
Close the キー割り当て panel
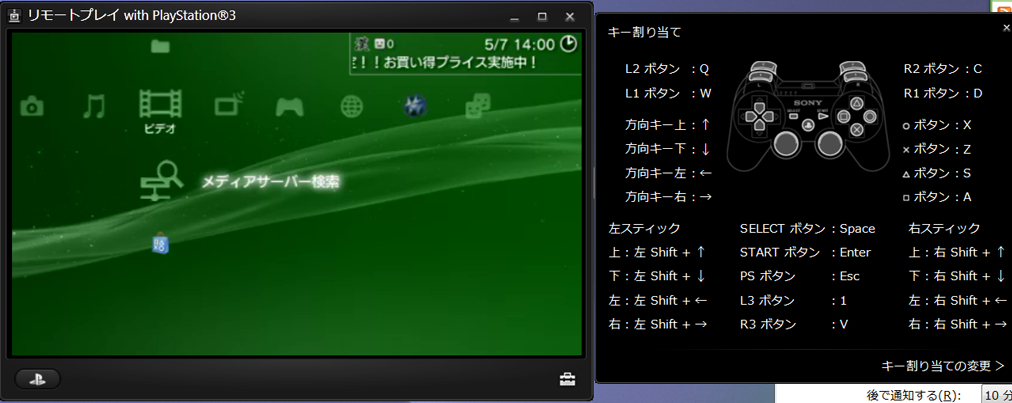coord(1007,28)
